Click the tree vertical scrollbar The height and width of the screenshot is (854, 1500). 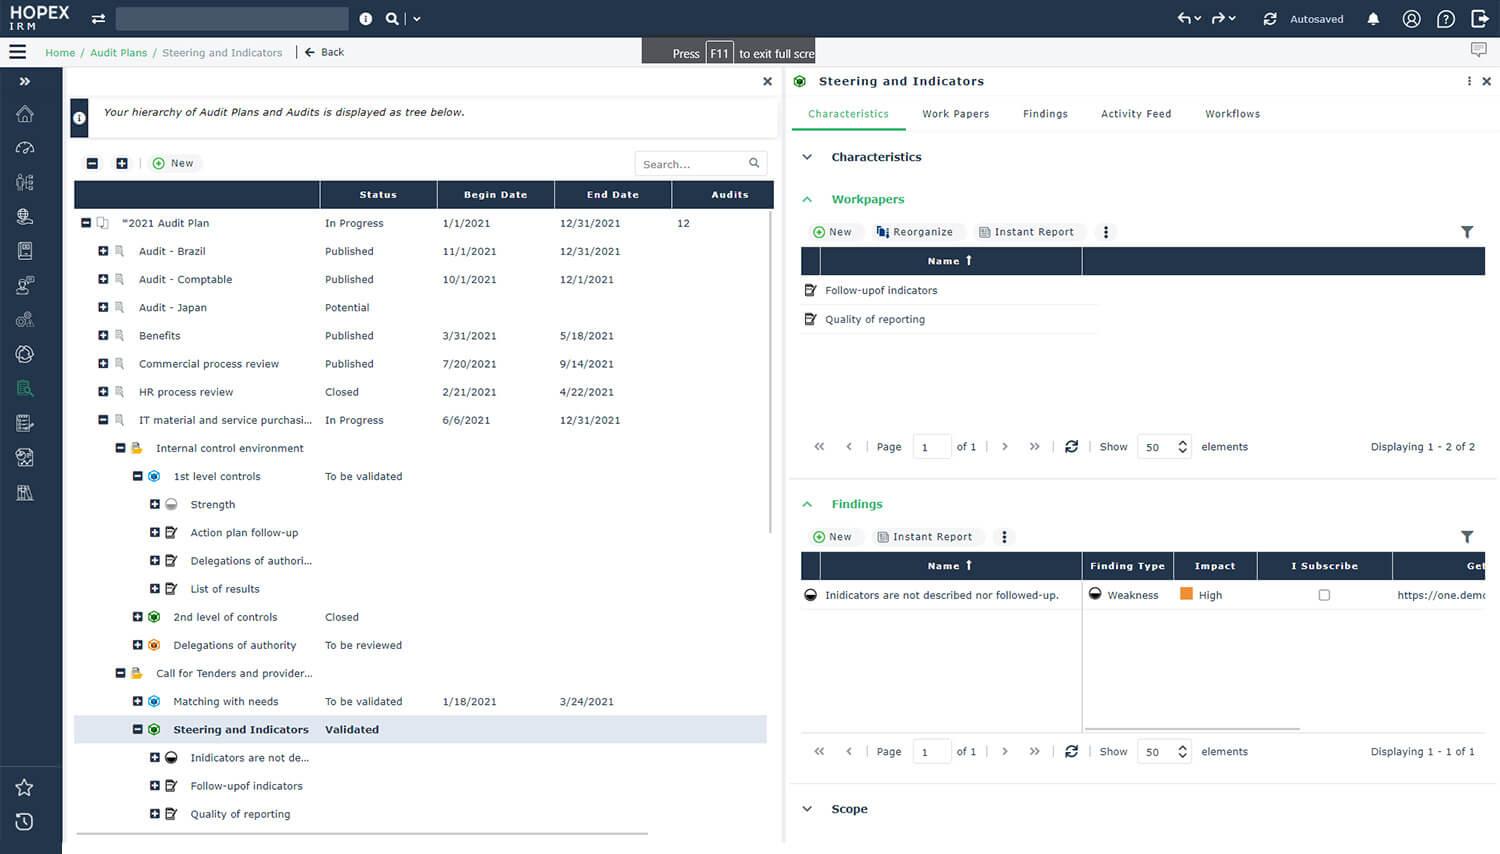tap(771, 370)
